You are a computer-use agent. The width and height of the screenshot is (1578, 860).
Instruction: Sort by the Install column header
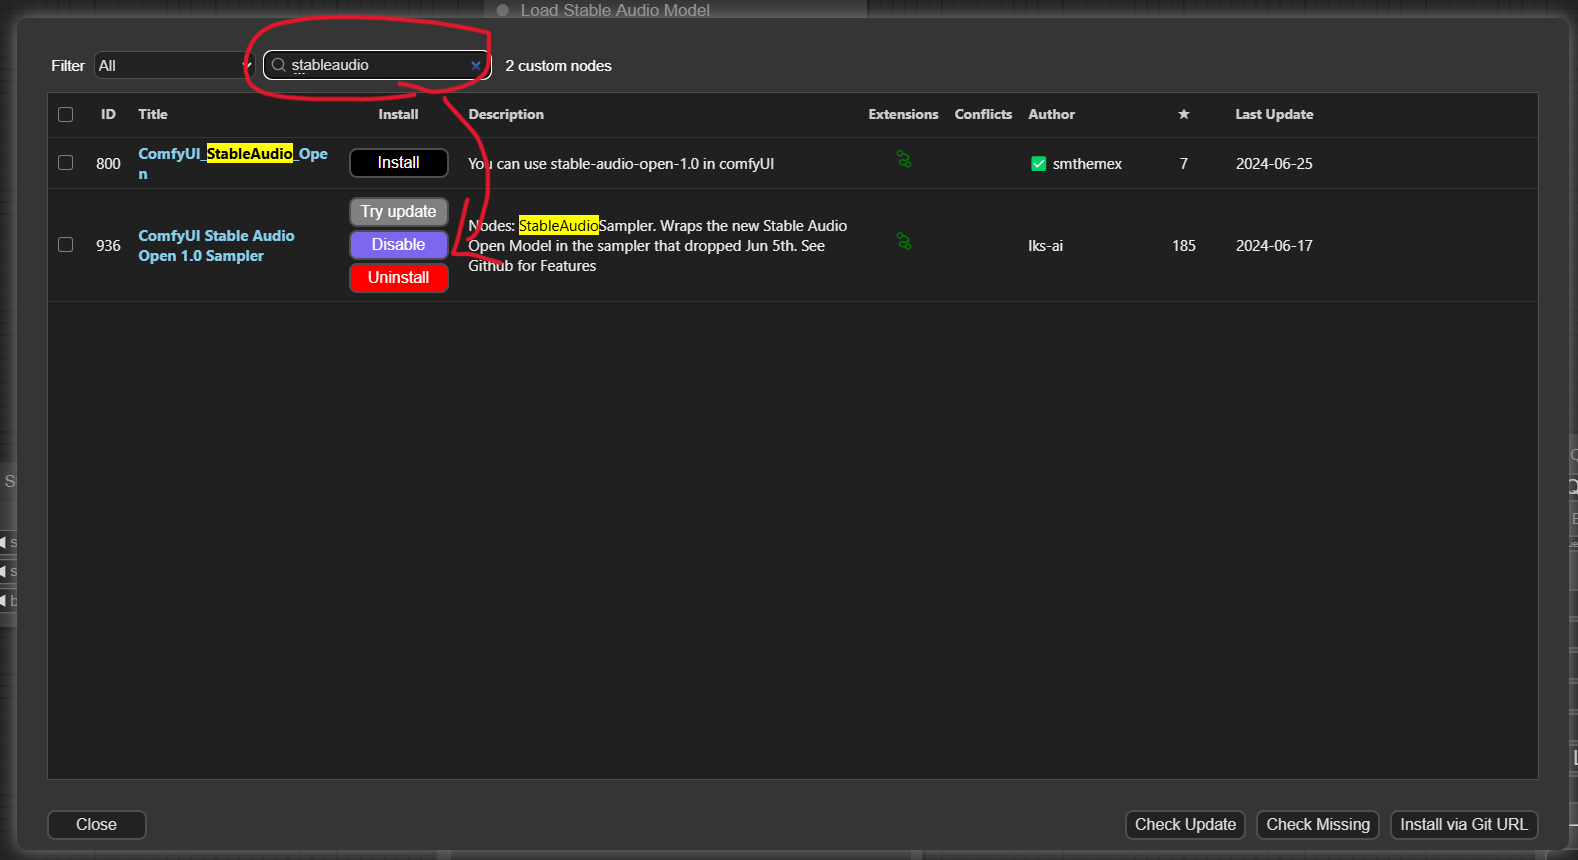click(398, 114)
